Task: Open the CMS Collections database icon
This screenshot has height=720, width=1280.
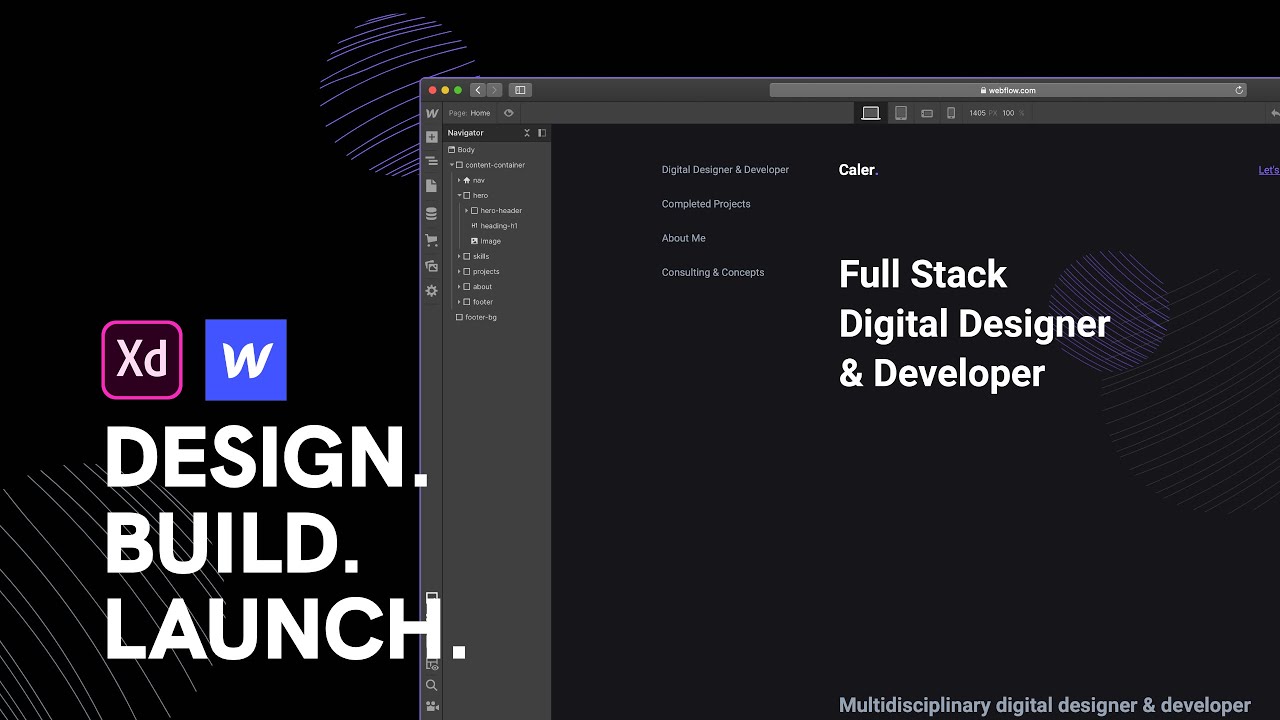Action: [x=432, y=214]
